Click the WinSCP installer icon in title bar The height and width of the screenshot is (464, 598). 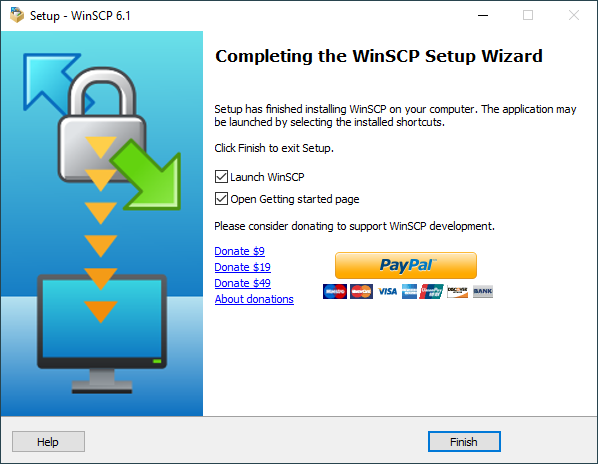pyautogui.click(x=17, y=16)
